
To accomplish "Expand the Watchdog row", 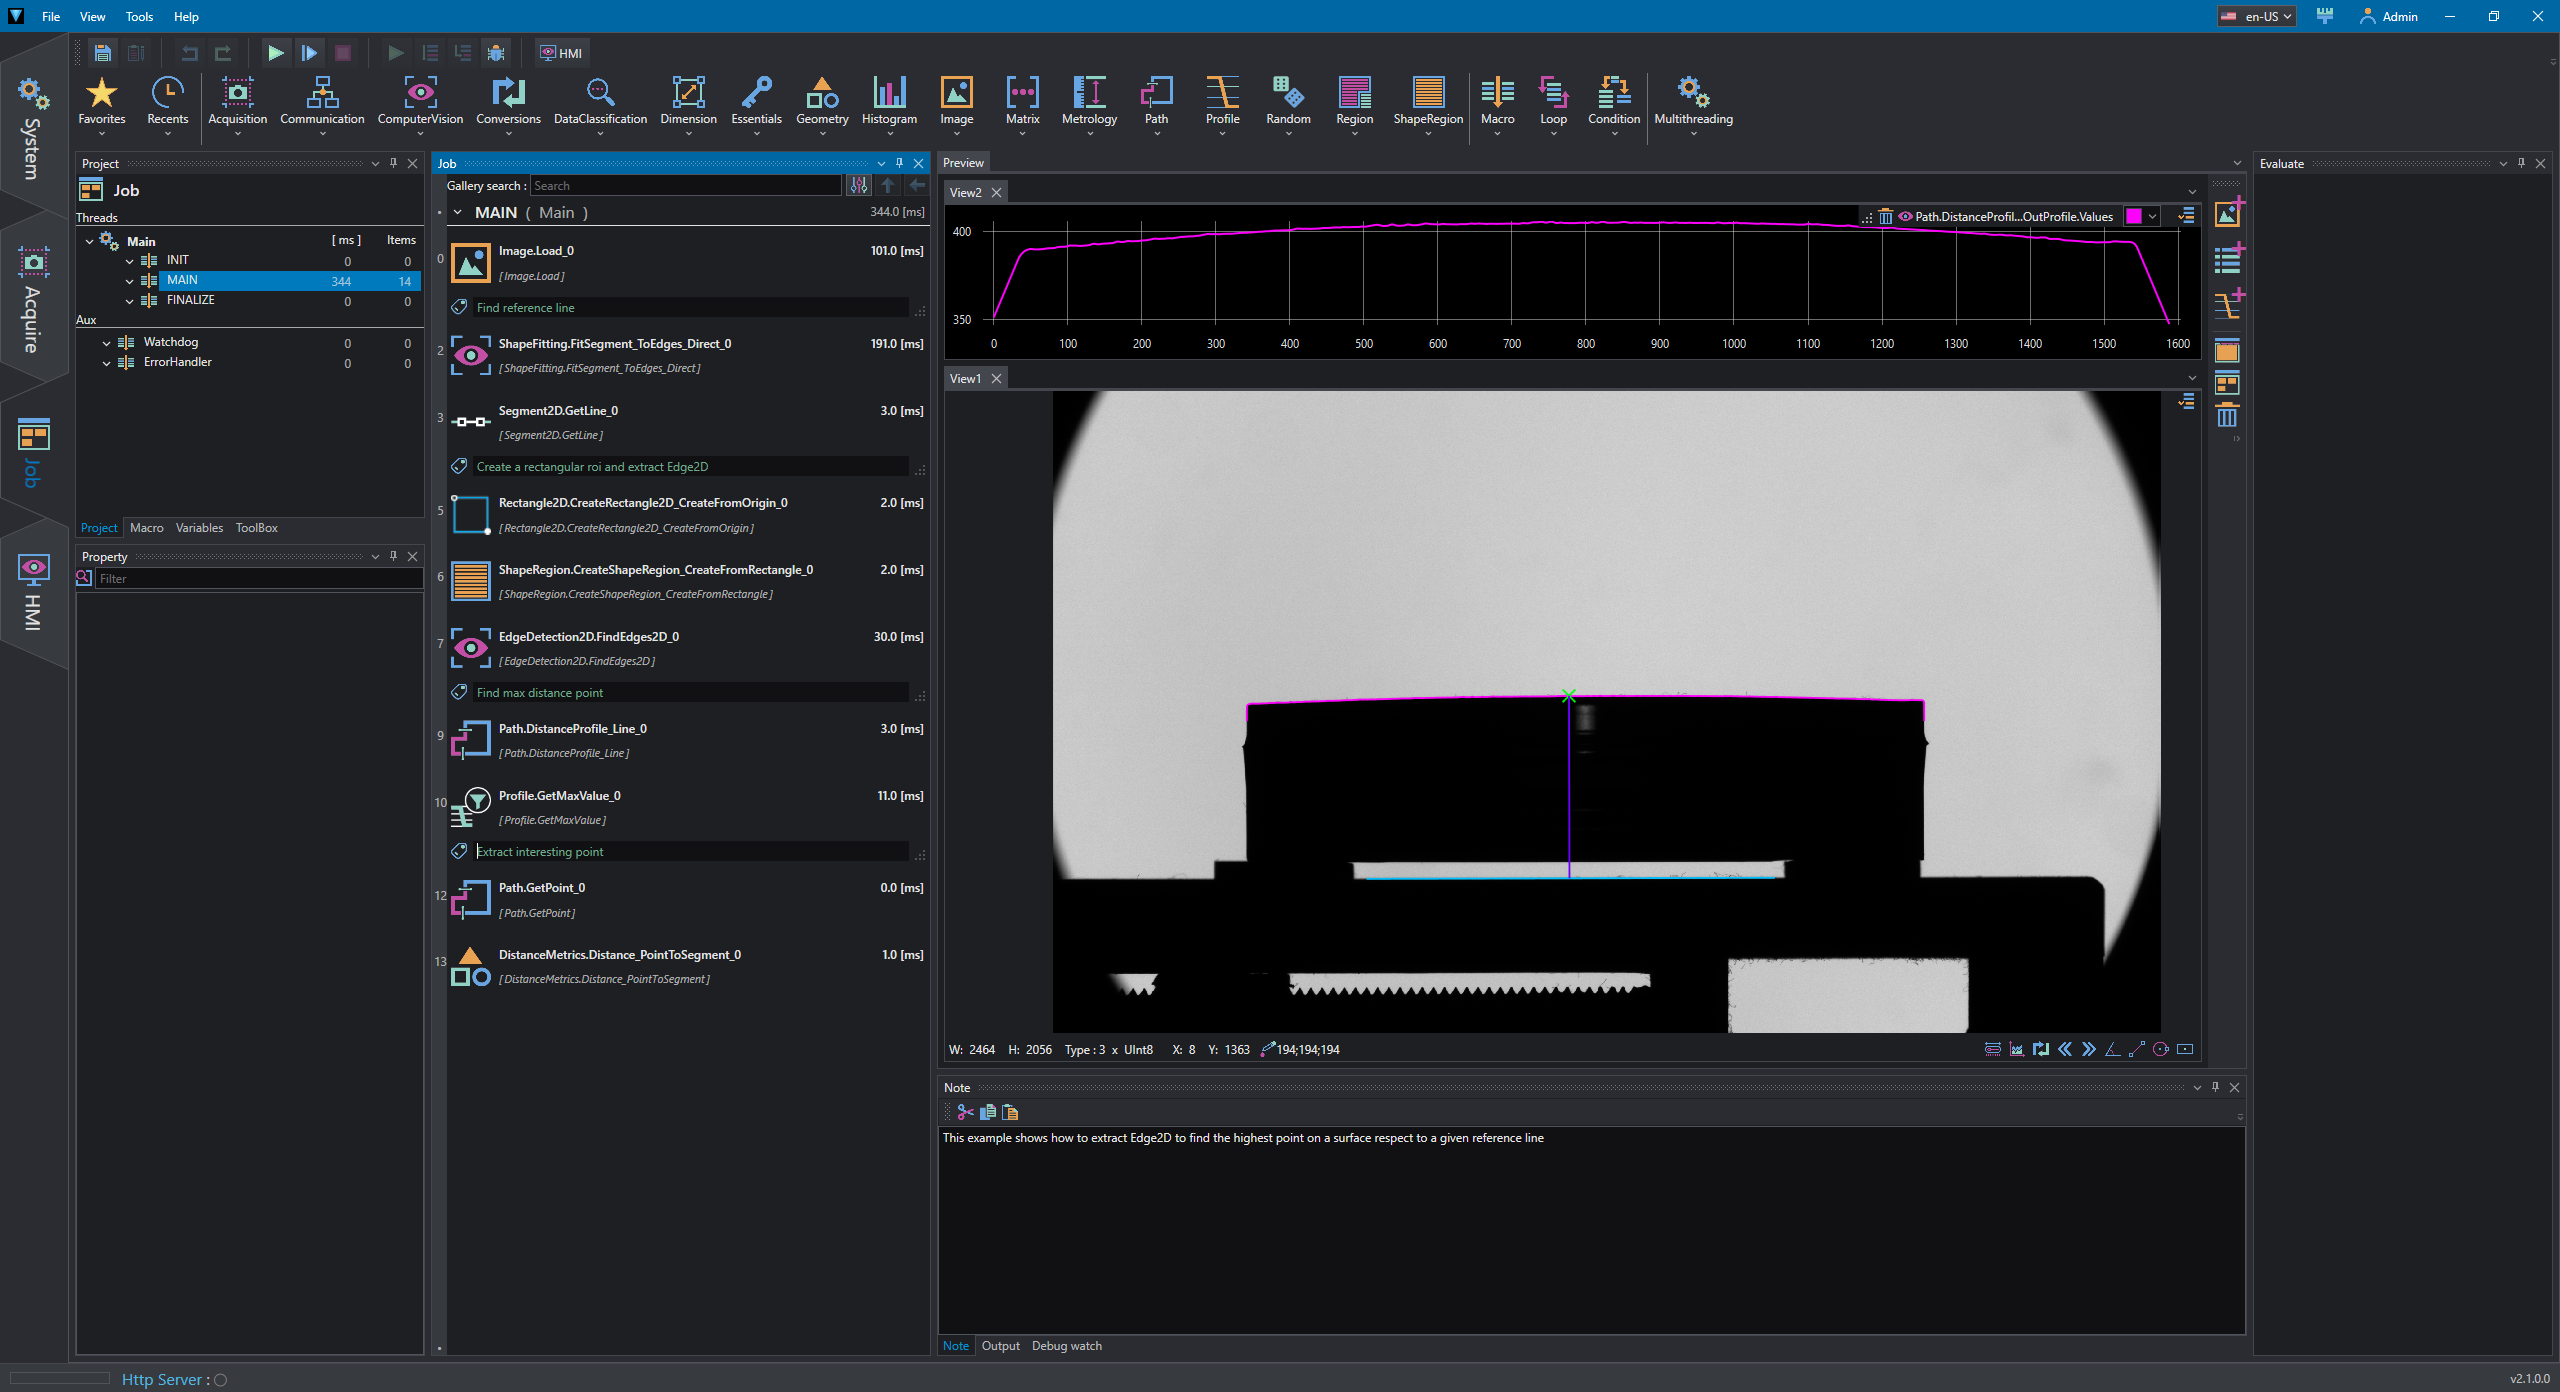I will 106,343.
